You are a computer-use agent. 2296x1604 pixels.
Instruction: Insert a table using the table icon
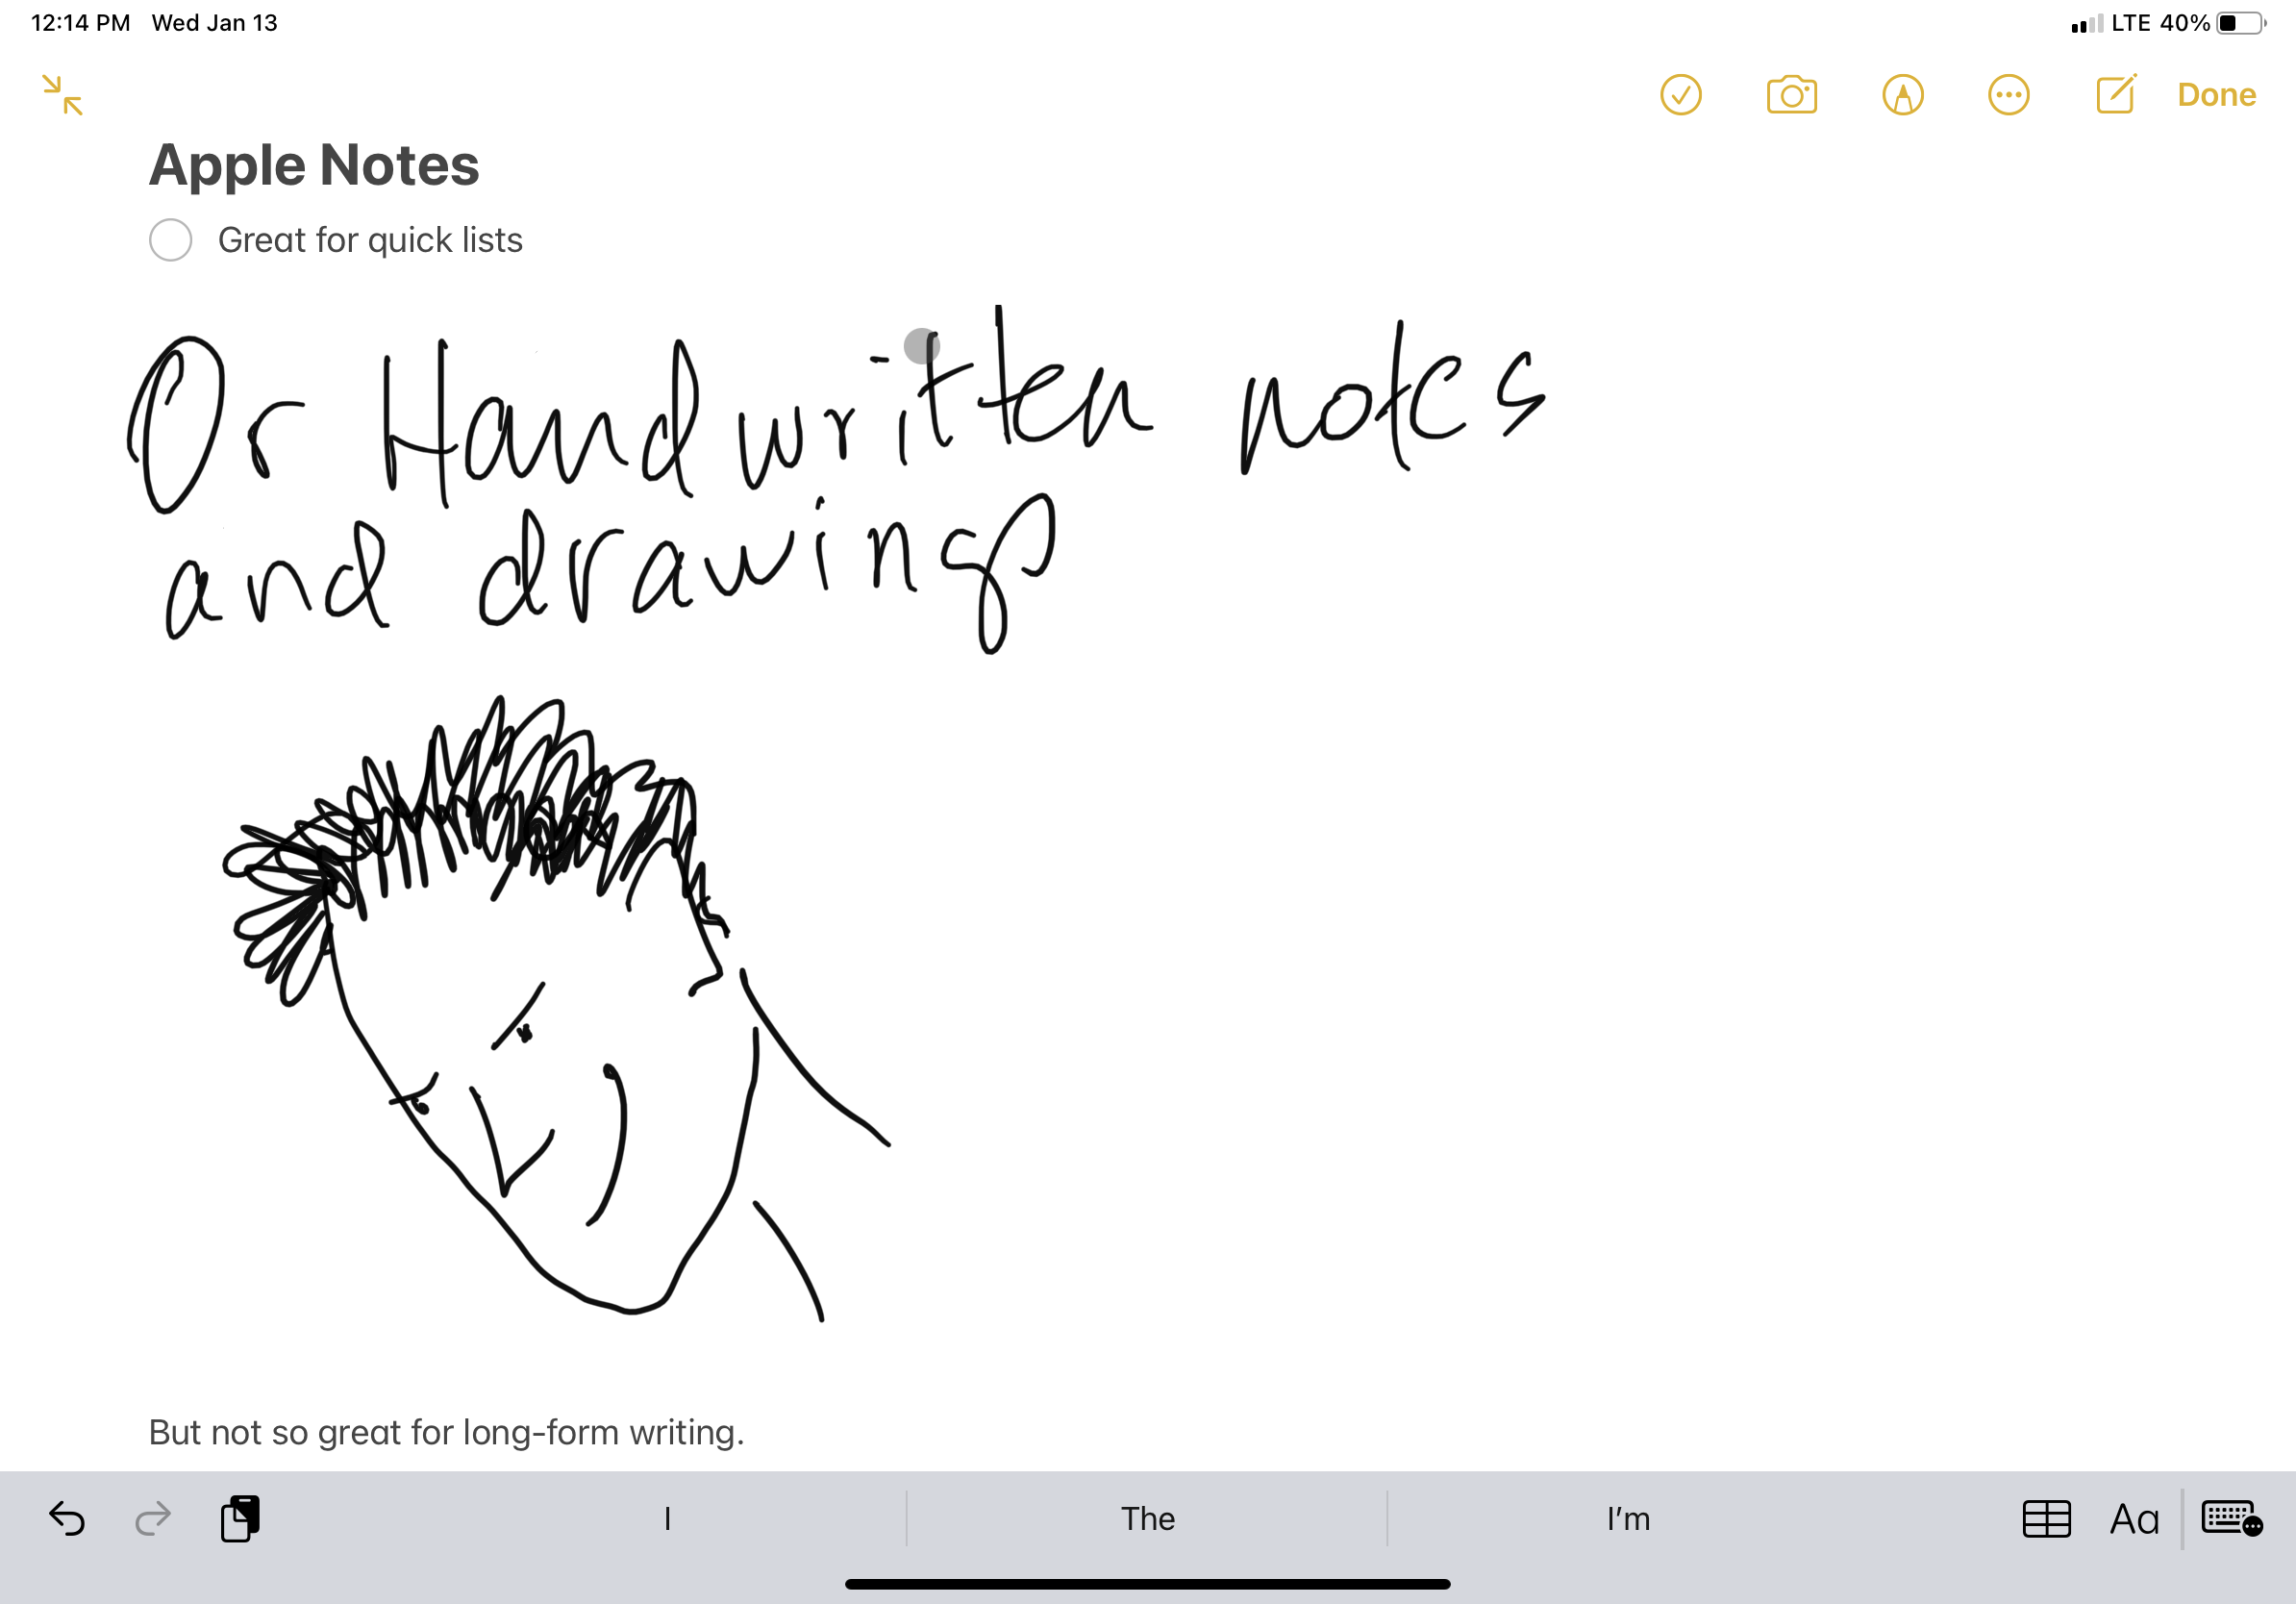click(x=2046, y=1518)
